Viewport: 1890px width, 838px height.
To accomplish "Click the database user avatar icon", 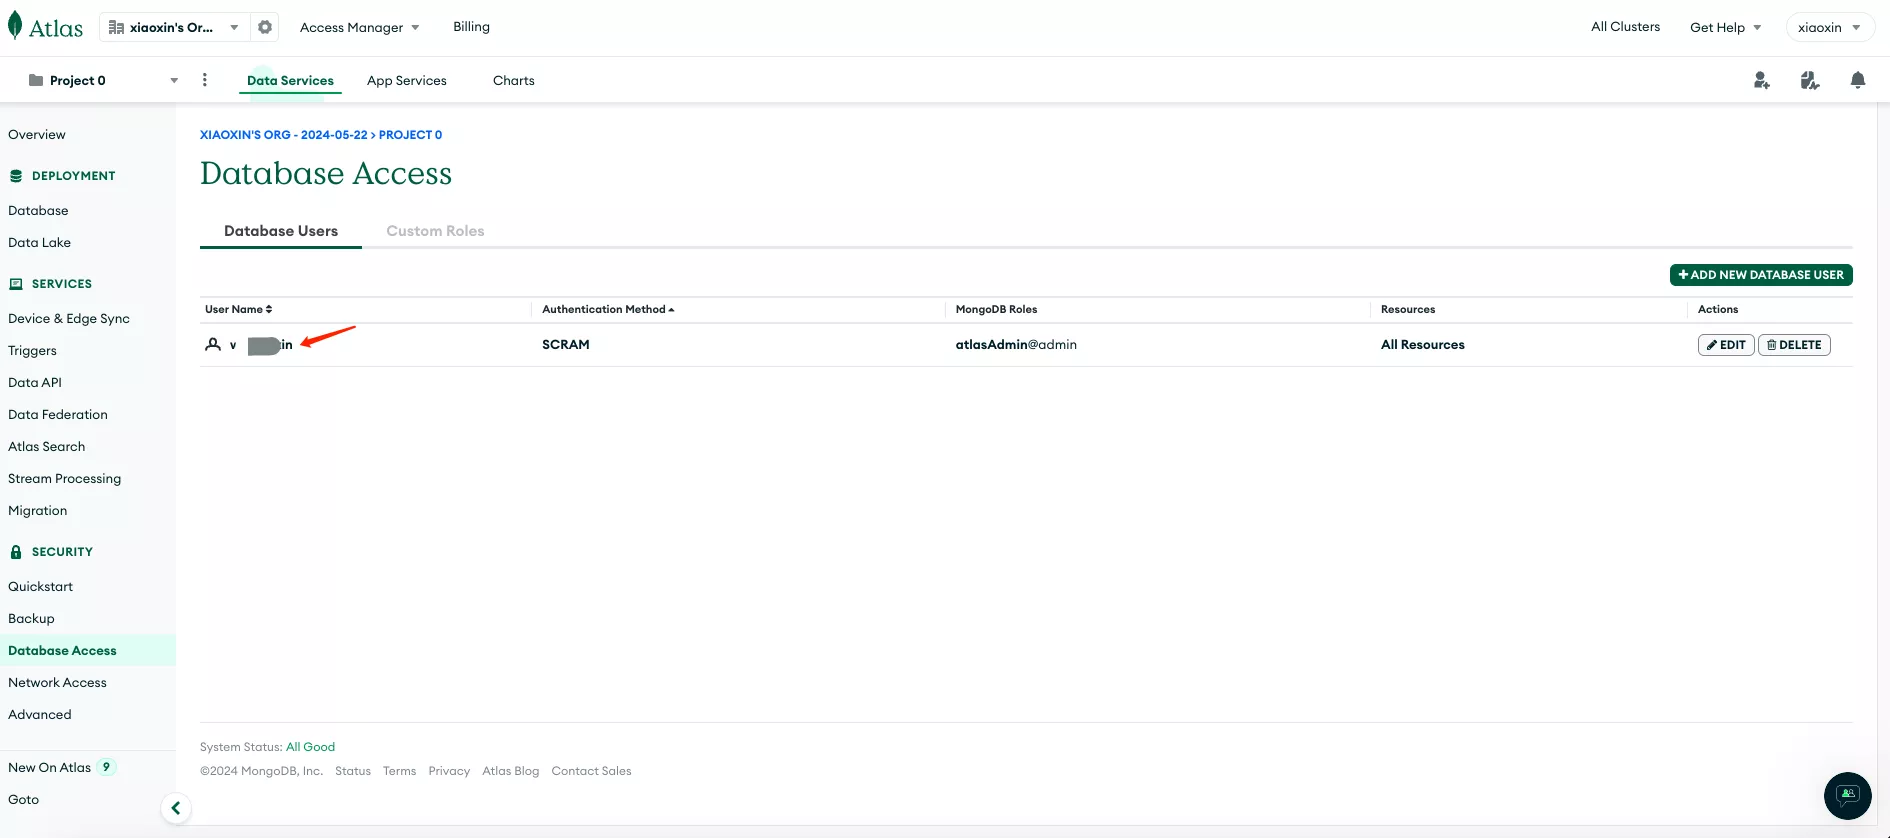I will (213, 345).
